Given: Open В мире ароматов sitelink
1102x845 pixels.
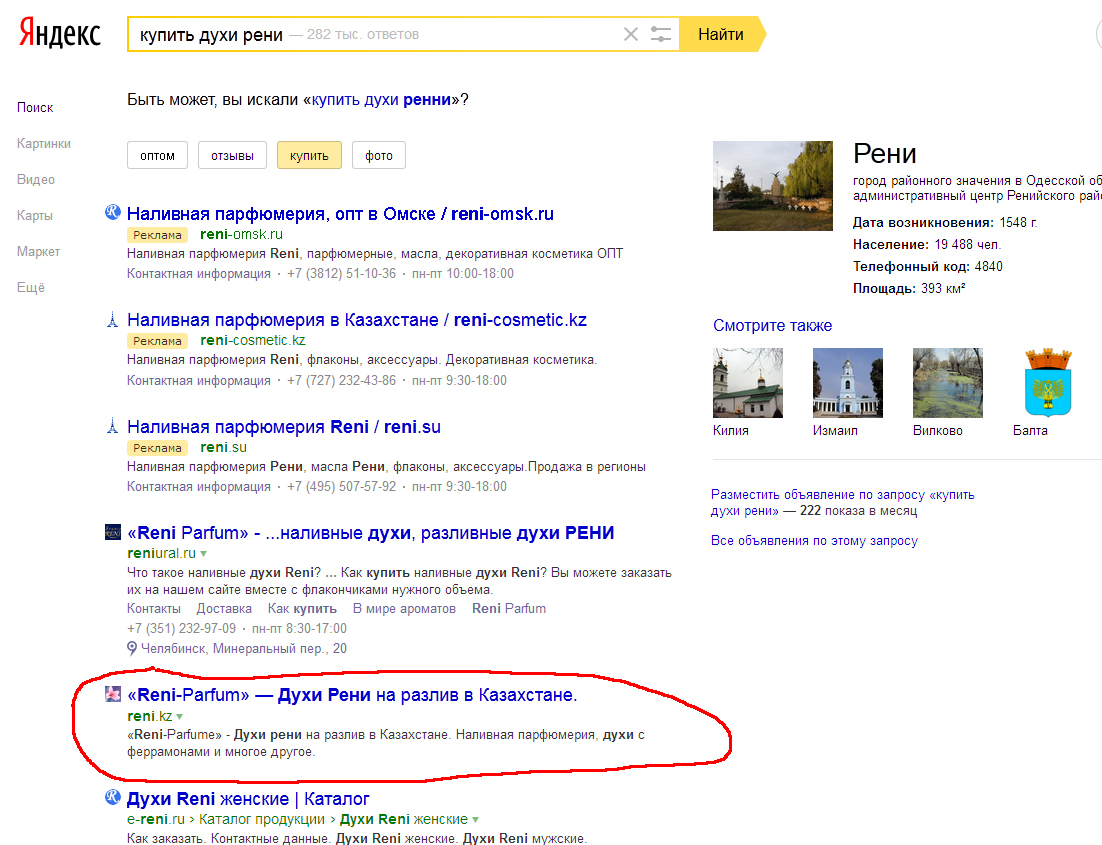Looking at the screenshot, I should click(404, 608).
